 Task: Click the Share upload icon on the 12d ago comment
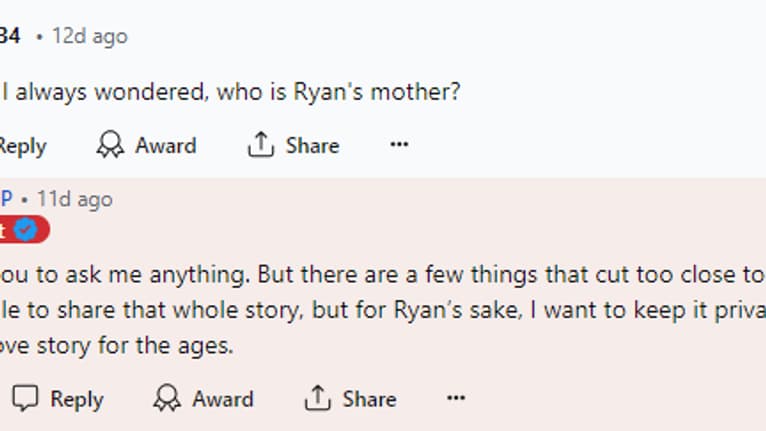pyautogui.click(x=260, y=145)
